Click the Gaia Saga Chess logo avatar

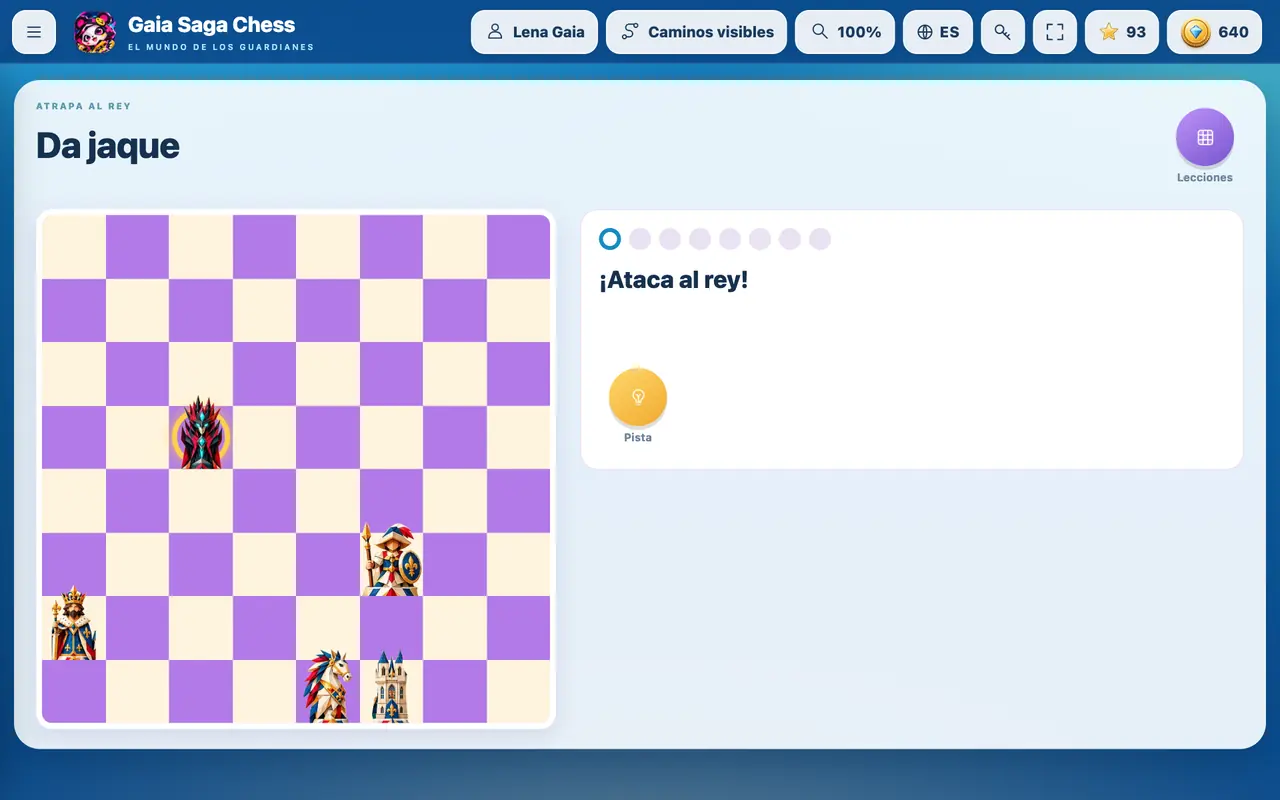[x=95, y=32]
